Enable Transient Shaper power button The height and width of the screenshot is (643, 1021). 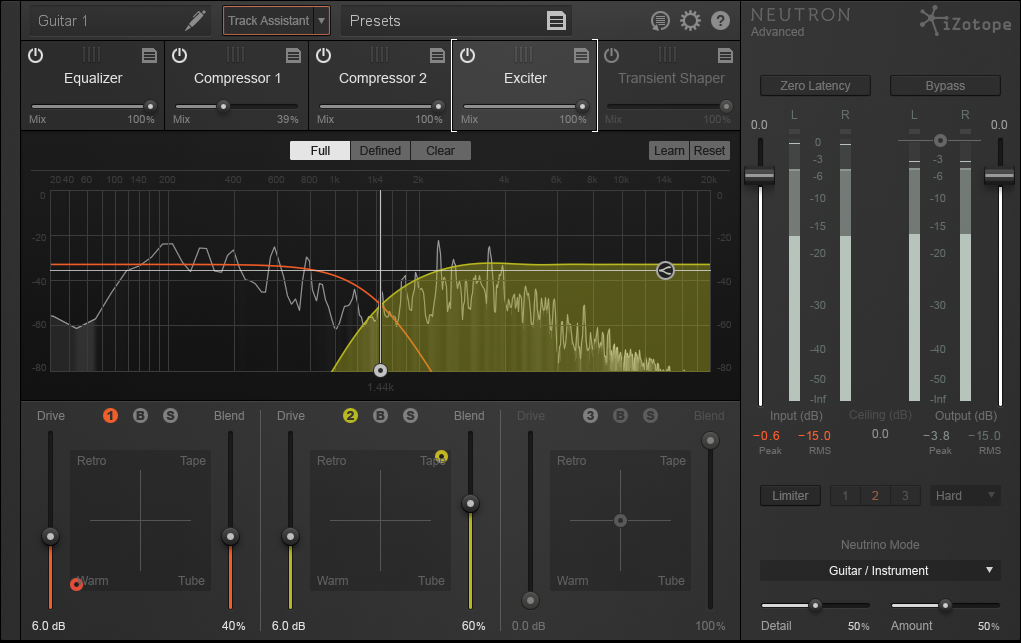[611, 55]
